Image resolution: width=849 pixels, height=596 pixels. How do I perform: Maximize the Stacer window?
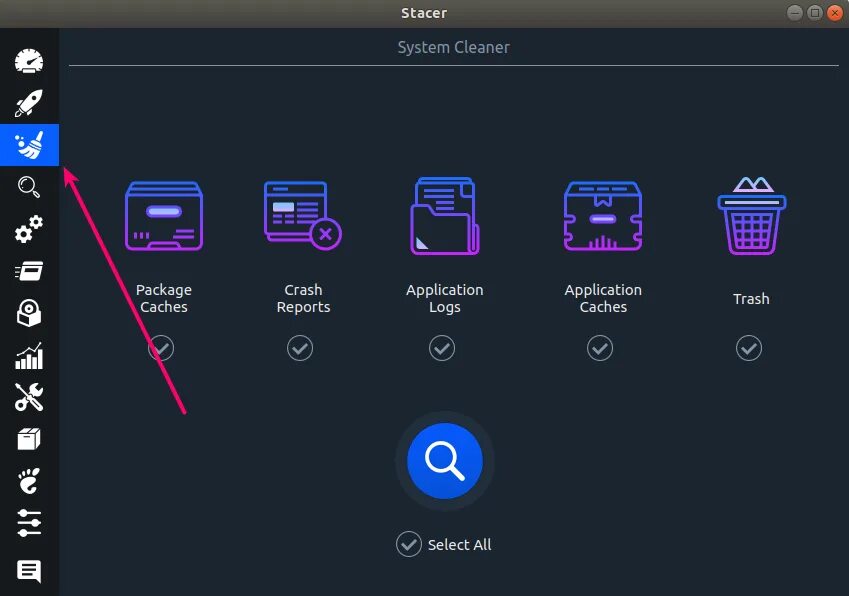[x=815, y=13]
